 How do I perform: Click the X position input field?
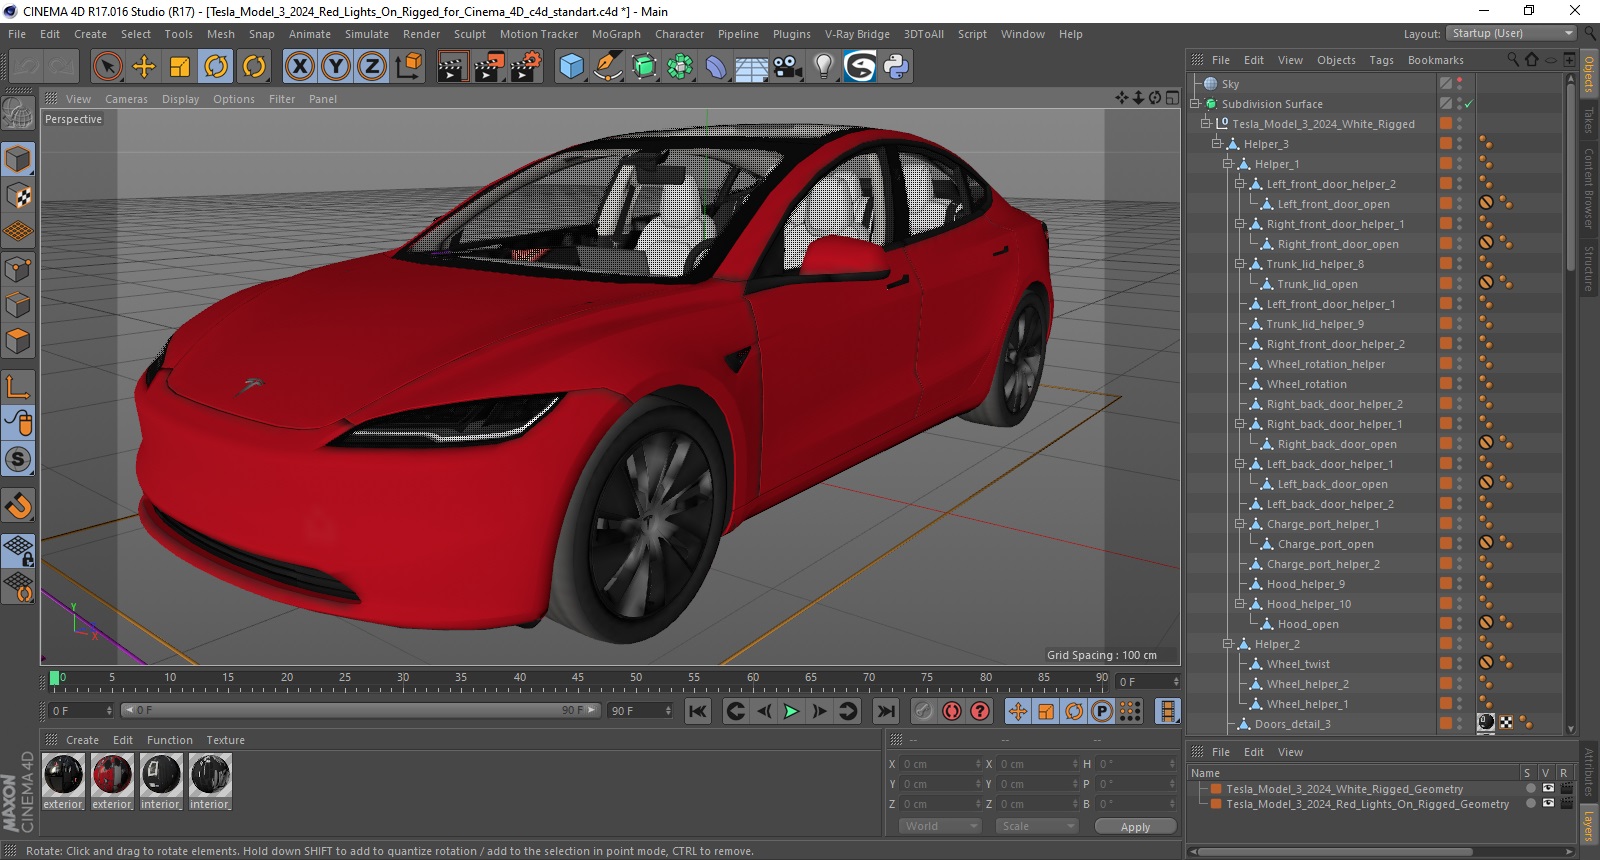coord(942,764)
